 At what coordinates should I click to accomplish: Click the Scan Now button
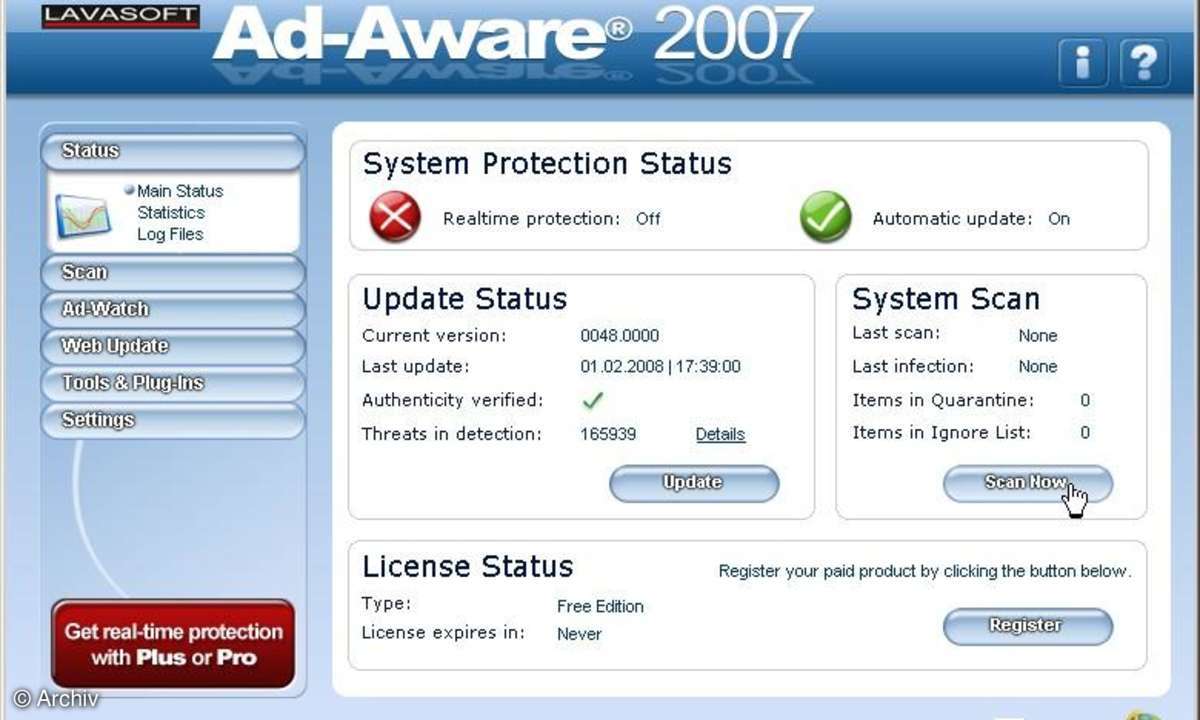(x=1027, y=483)
